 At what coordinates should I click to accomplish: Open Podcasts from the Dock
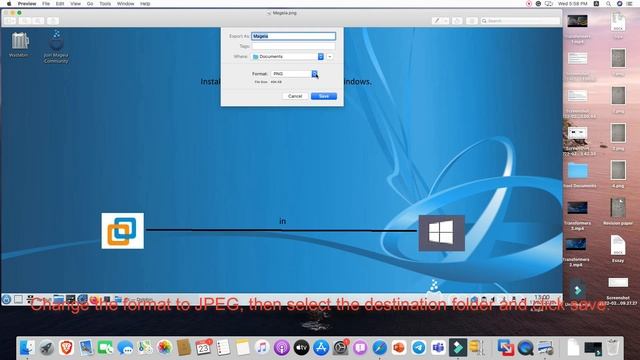282,348
